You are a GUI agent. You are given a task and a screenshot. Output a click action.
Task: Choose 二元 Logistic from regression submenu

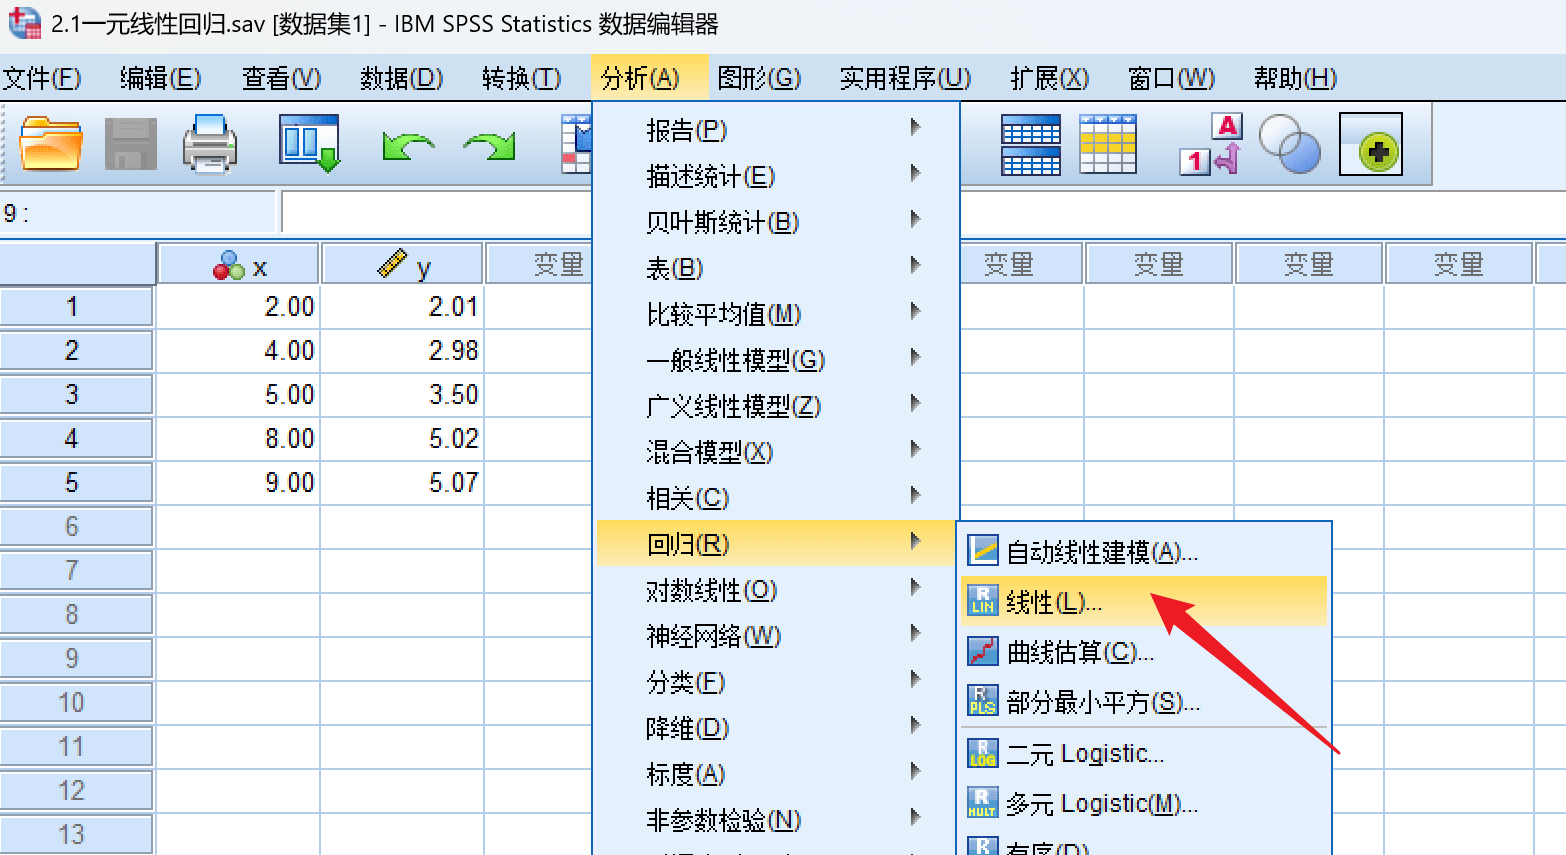point(1085,753)
